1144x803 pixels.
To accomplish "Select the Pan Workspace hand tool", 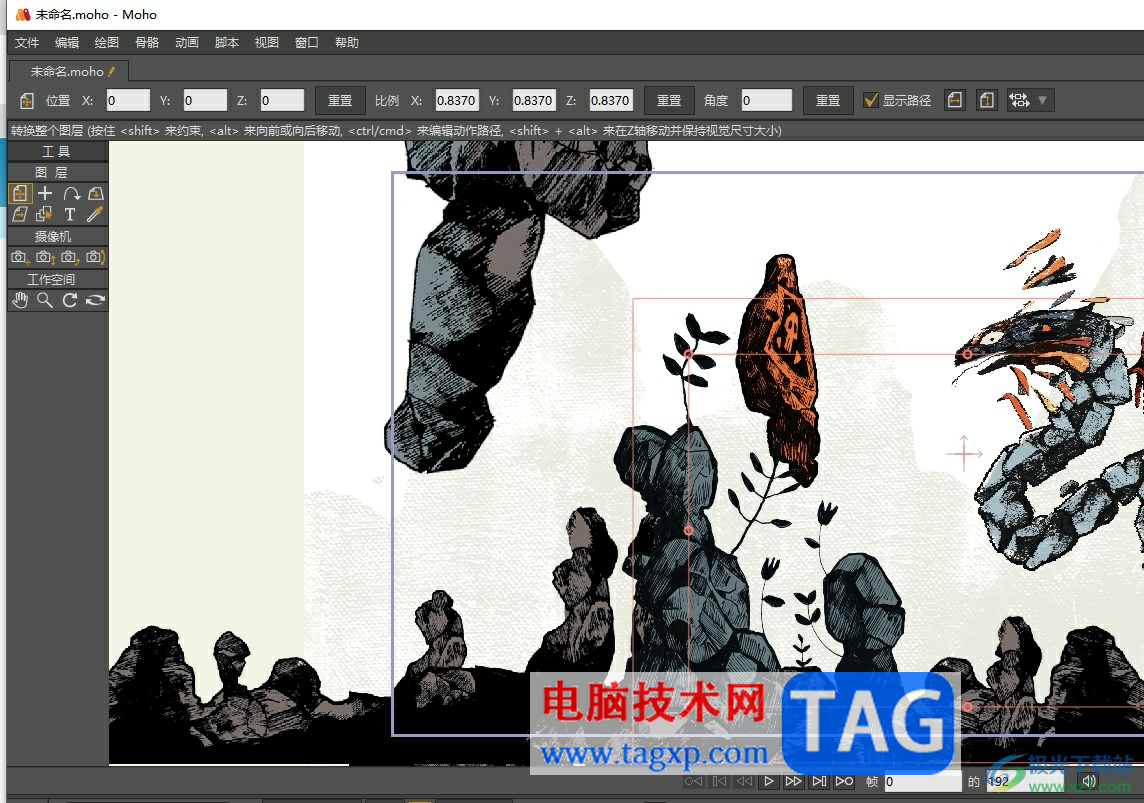I will click(20, 300).
